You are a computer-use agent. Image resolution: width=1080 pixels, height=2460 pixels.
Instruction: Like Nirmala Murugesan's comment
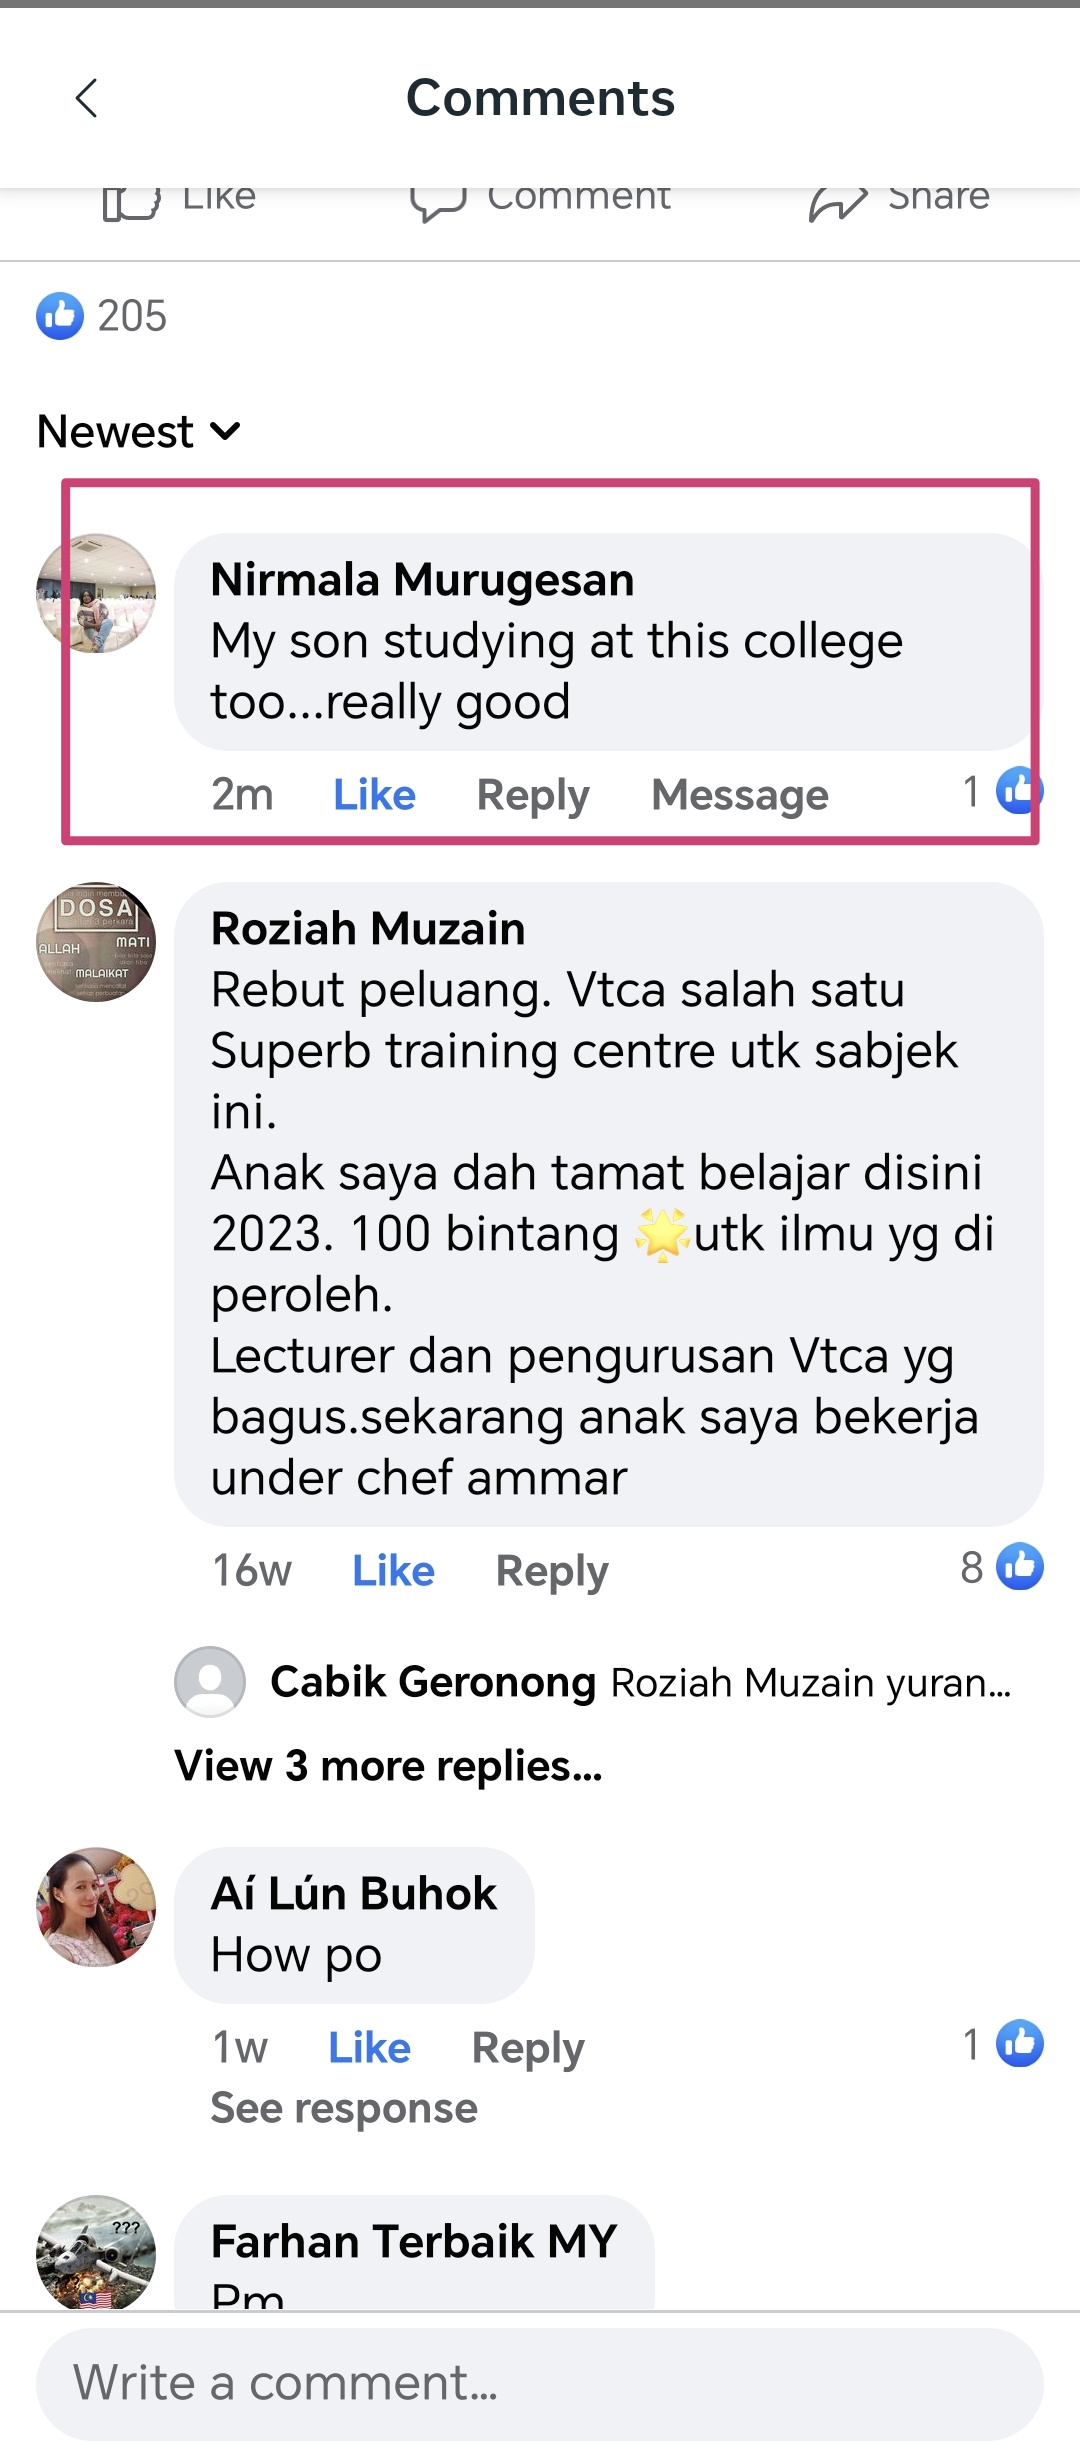coord(374,795)
